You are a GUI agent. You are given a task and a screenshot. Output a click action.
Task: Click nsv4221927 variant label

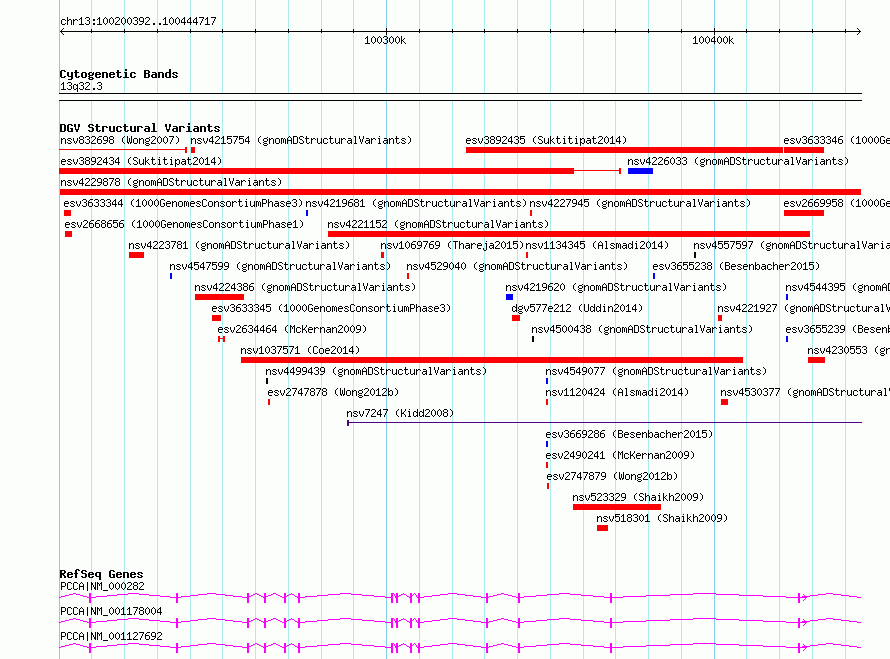803,308
